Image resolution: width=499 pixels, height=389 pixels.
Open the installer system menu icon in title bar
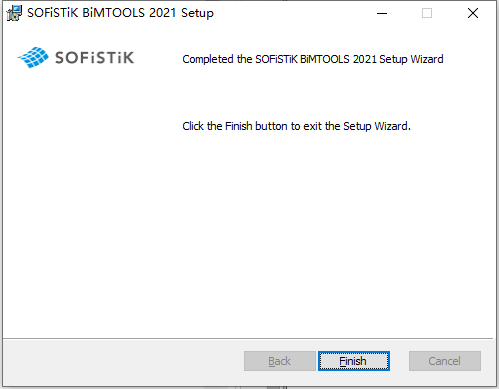[14, 13]
